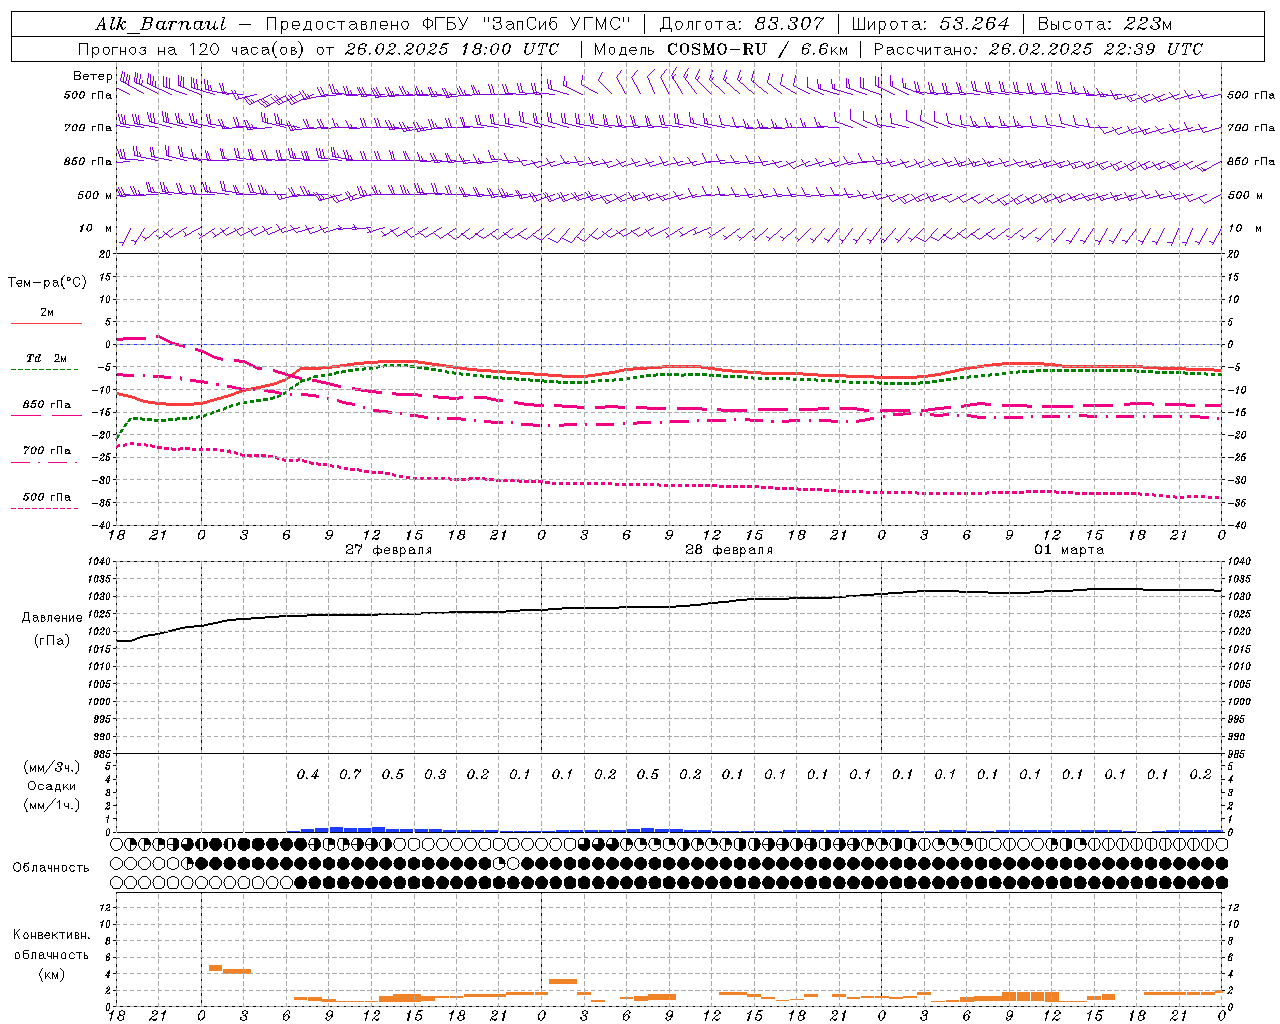Select the elevation text Высота: 223м
Screen dimensions: 1280x1024
1105,24
